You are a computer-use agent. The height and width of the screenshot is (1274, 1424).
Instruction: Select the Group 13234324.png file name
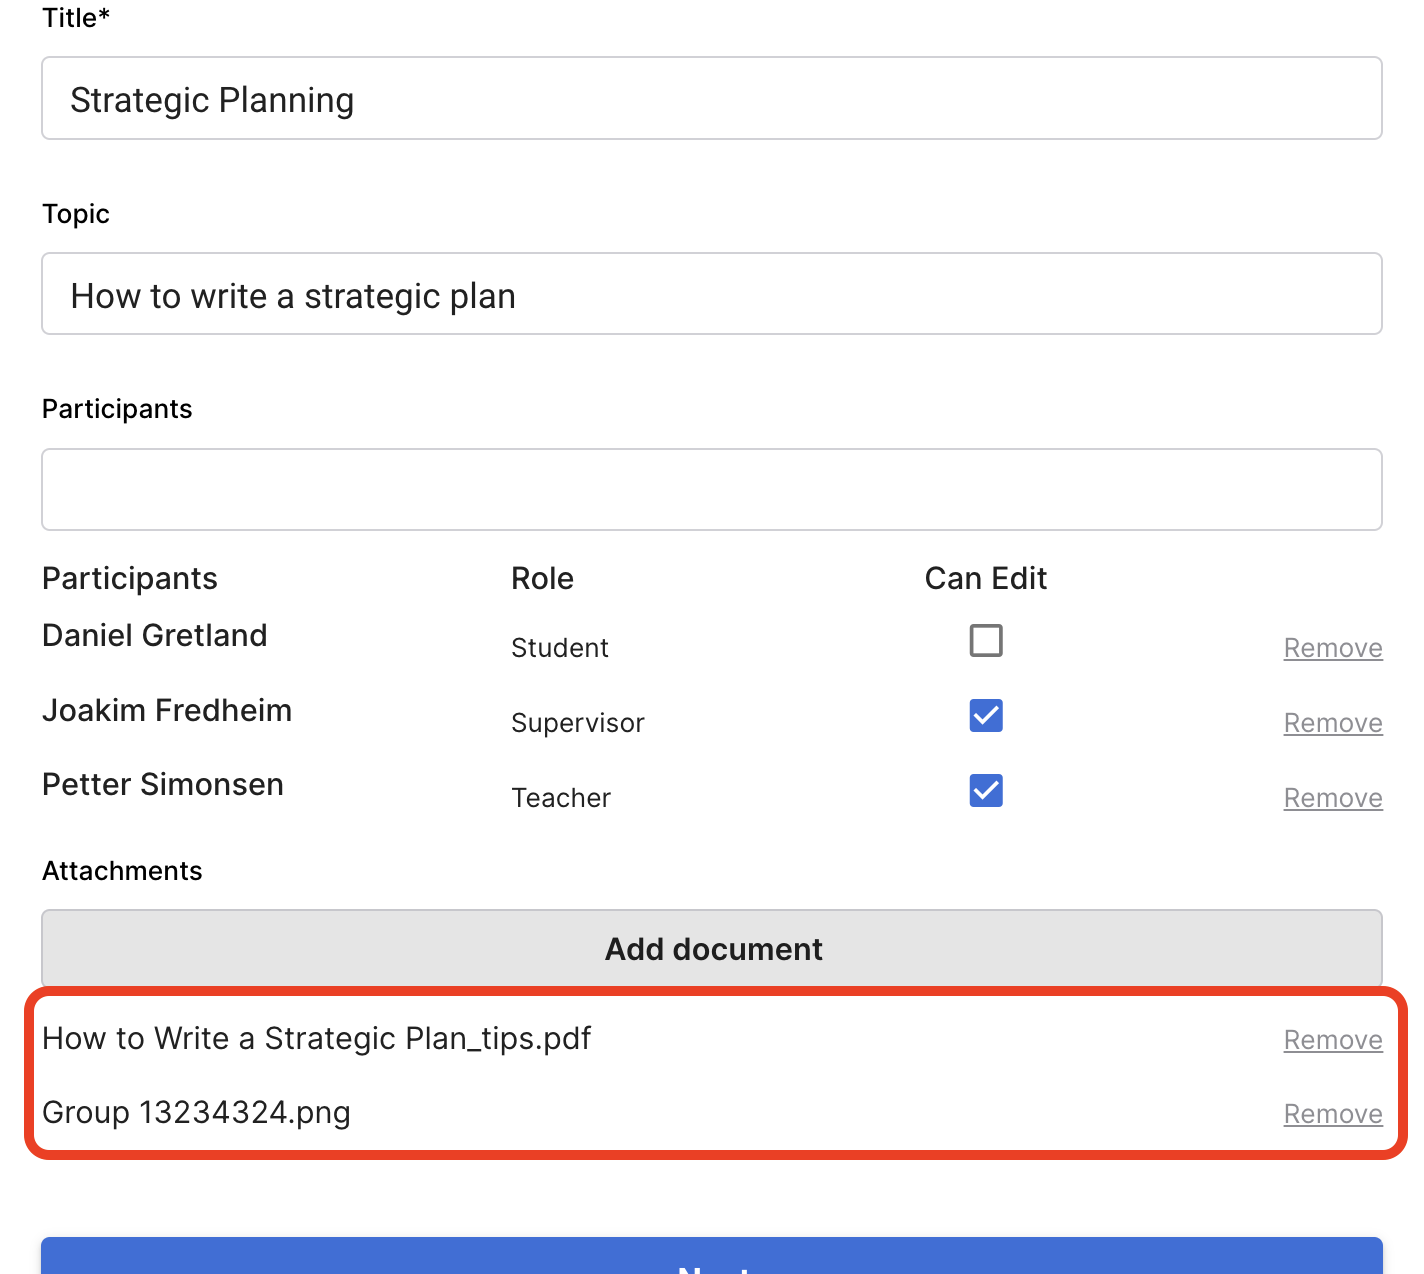[196, 1113]
